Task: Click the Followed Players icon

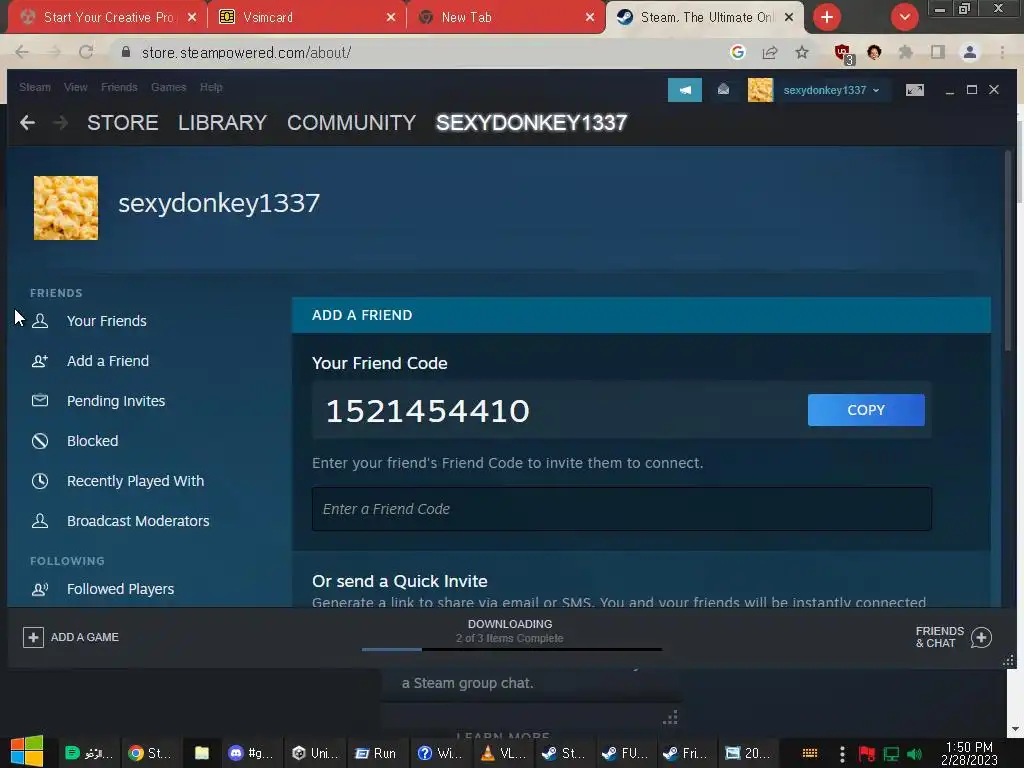Action: pyautogui.click(x=40, y=589)
